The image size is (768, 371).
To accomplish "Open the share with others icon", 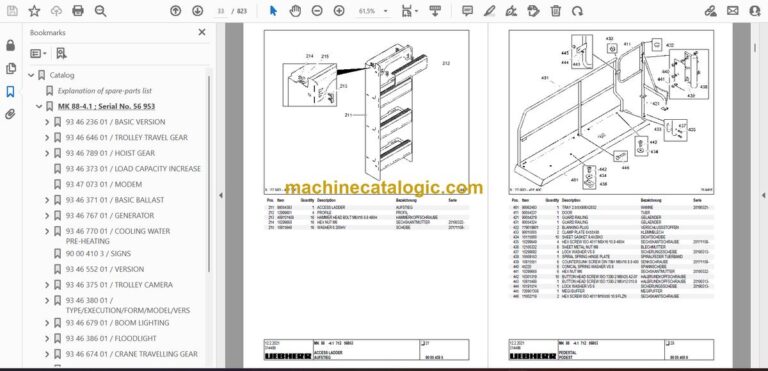I will pos(755,11).
